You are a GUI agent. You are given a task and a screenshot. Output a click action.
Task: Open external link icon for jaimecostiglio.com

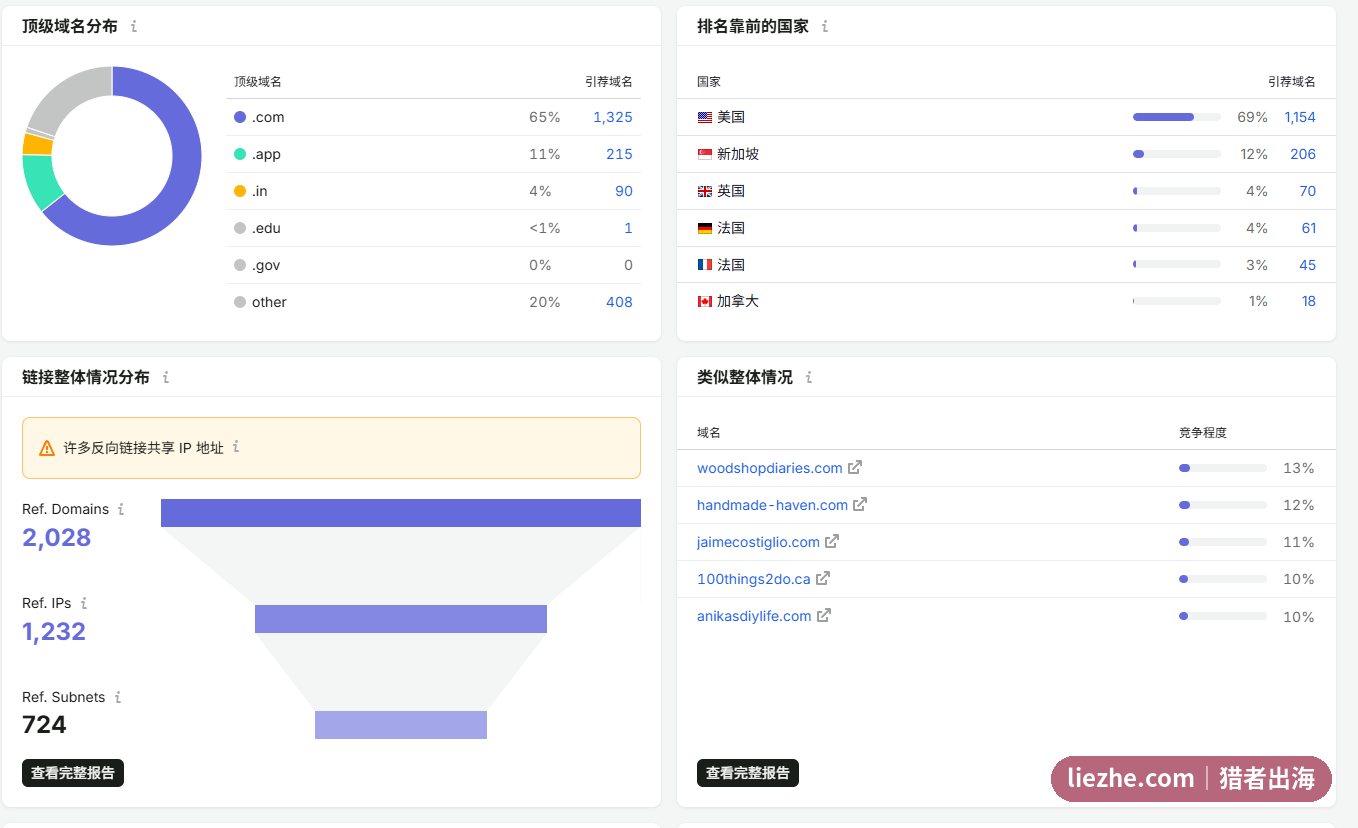click(x=832, y=541)
